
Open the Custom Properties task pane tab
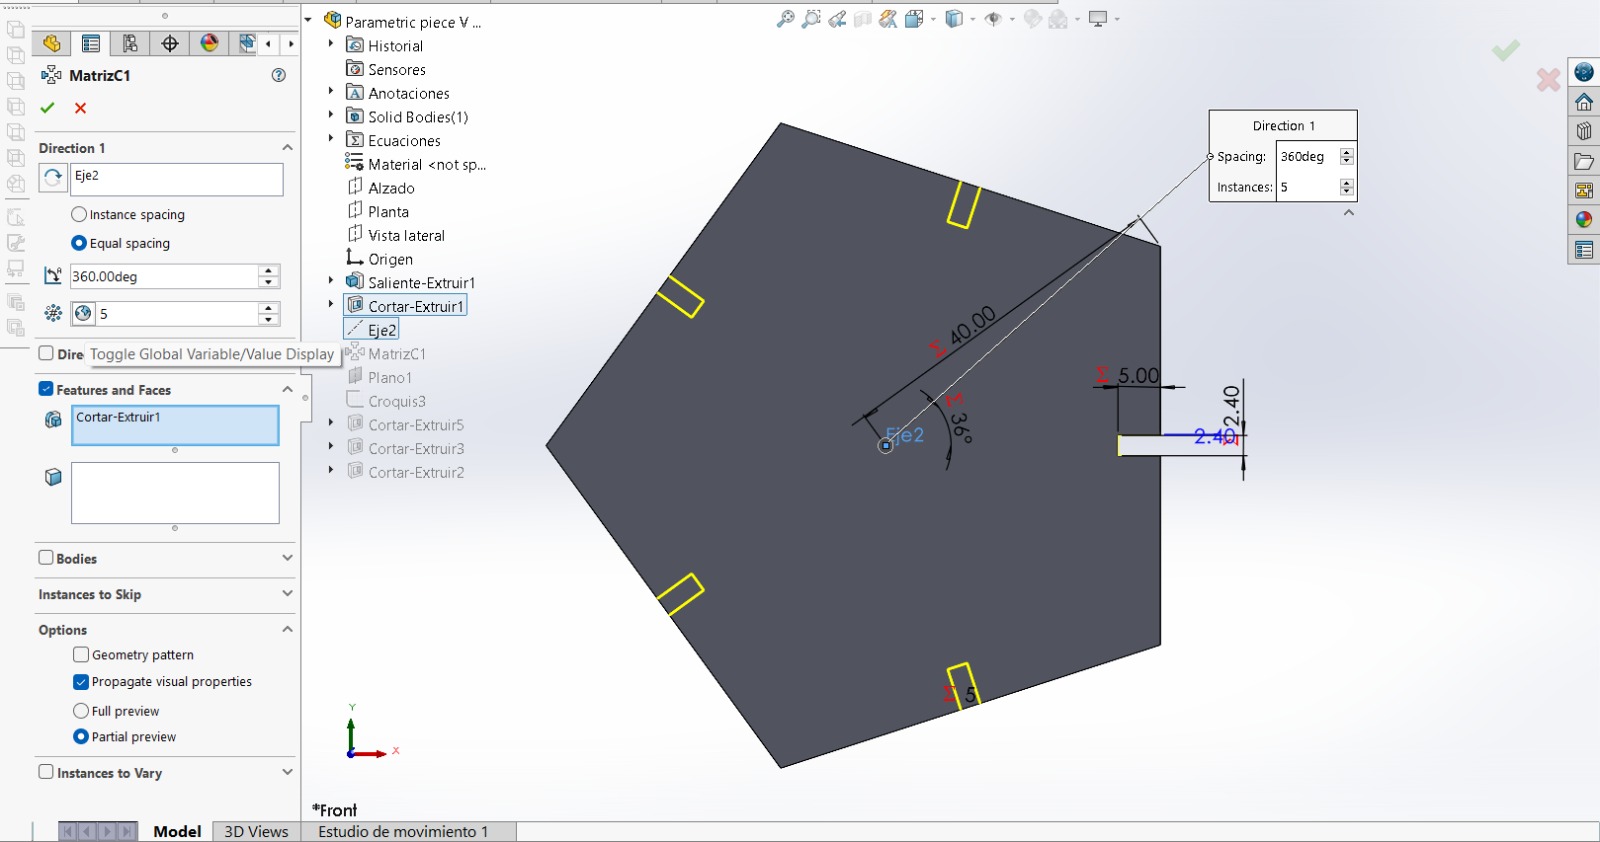(x=1584, y=250)
